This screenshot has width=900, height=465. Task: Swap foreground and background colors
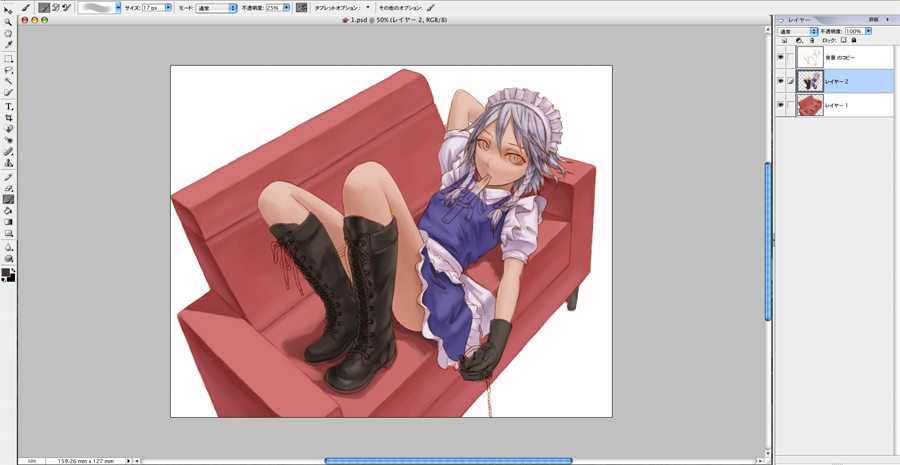pos(13,270)
